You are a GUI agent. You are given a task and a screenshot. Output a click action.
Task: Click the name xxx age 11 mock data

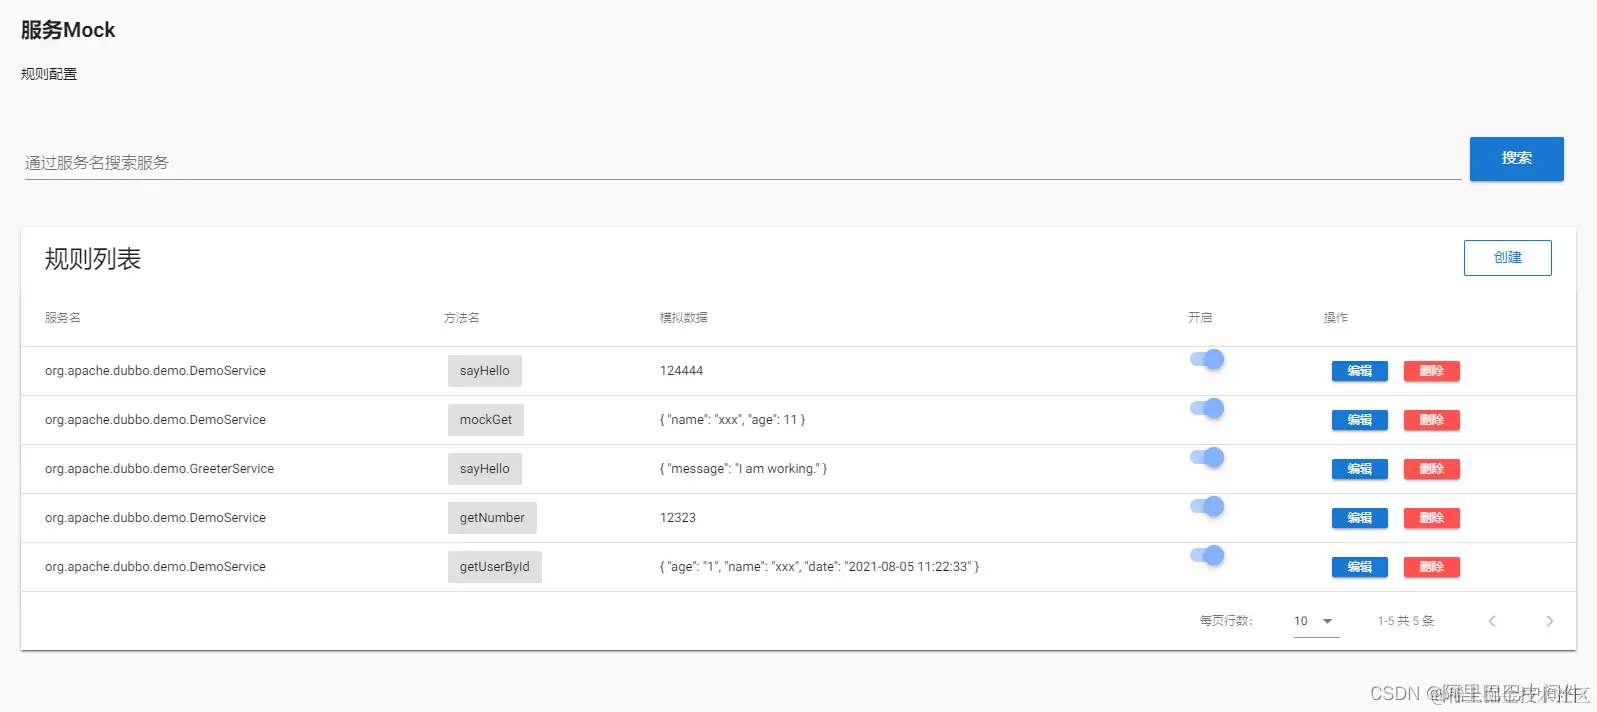point(732,420)
